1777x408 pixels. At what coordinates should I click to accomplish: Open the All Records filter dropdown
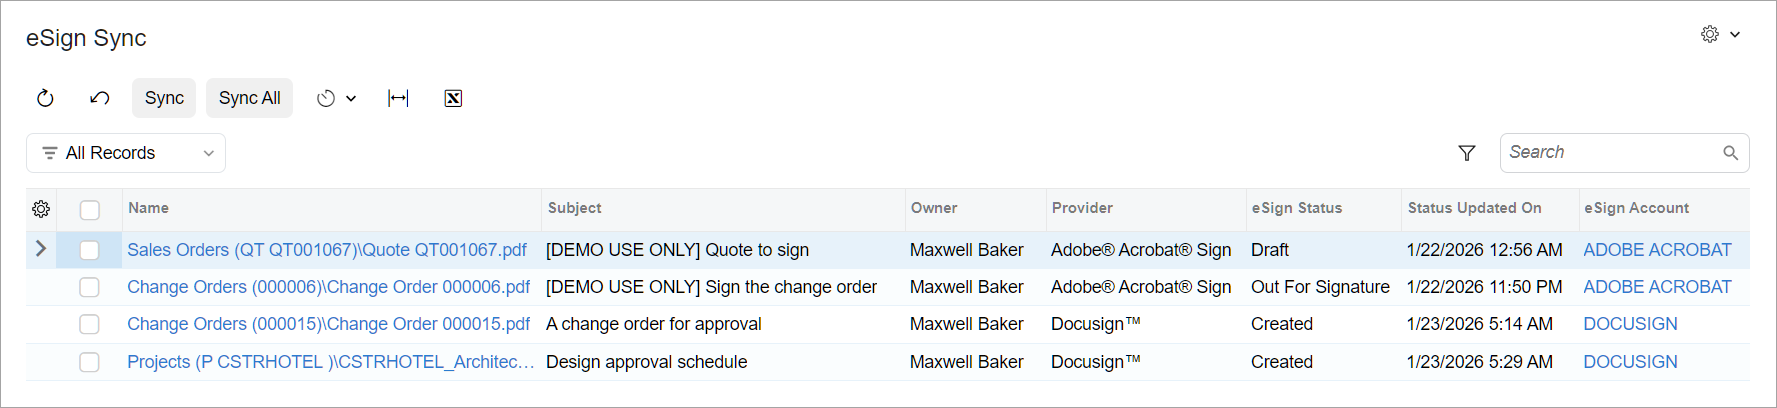126,153
